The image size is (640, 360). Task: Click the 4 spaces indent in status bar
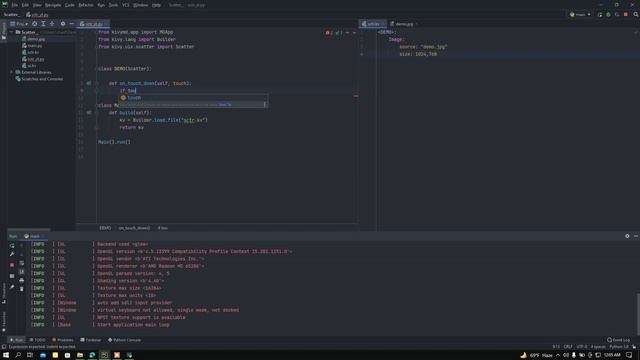coord(598,347)
